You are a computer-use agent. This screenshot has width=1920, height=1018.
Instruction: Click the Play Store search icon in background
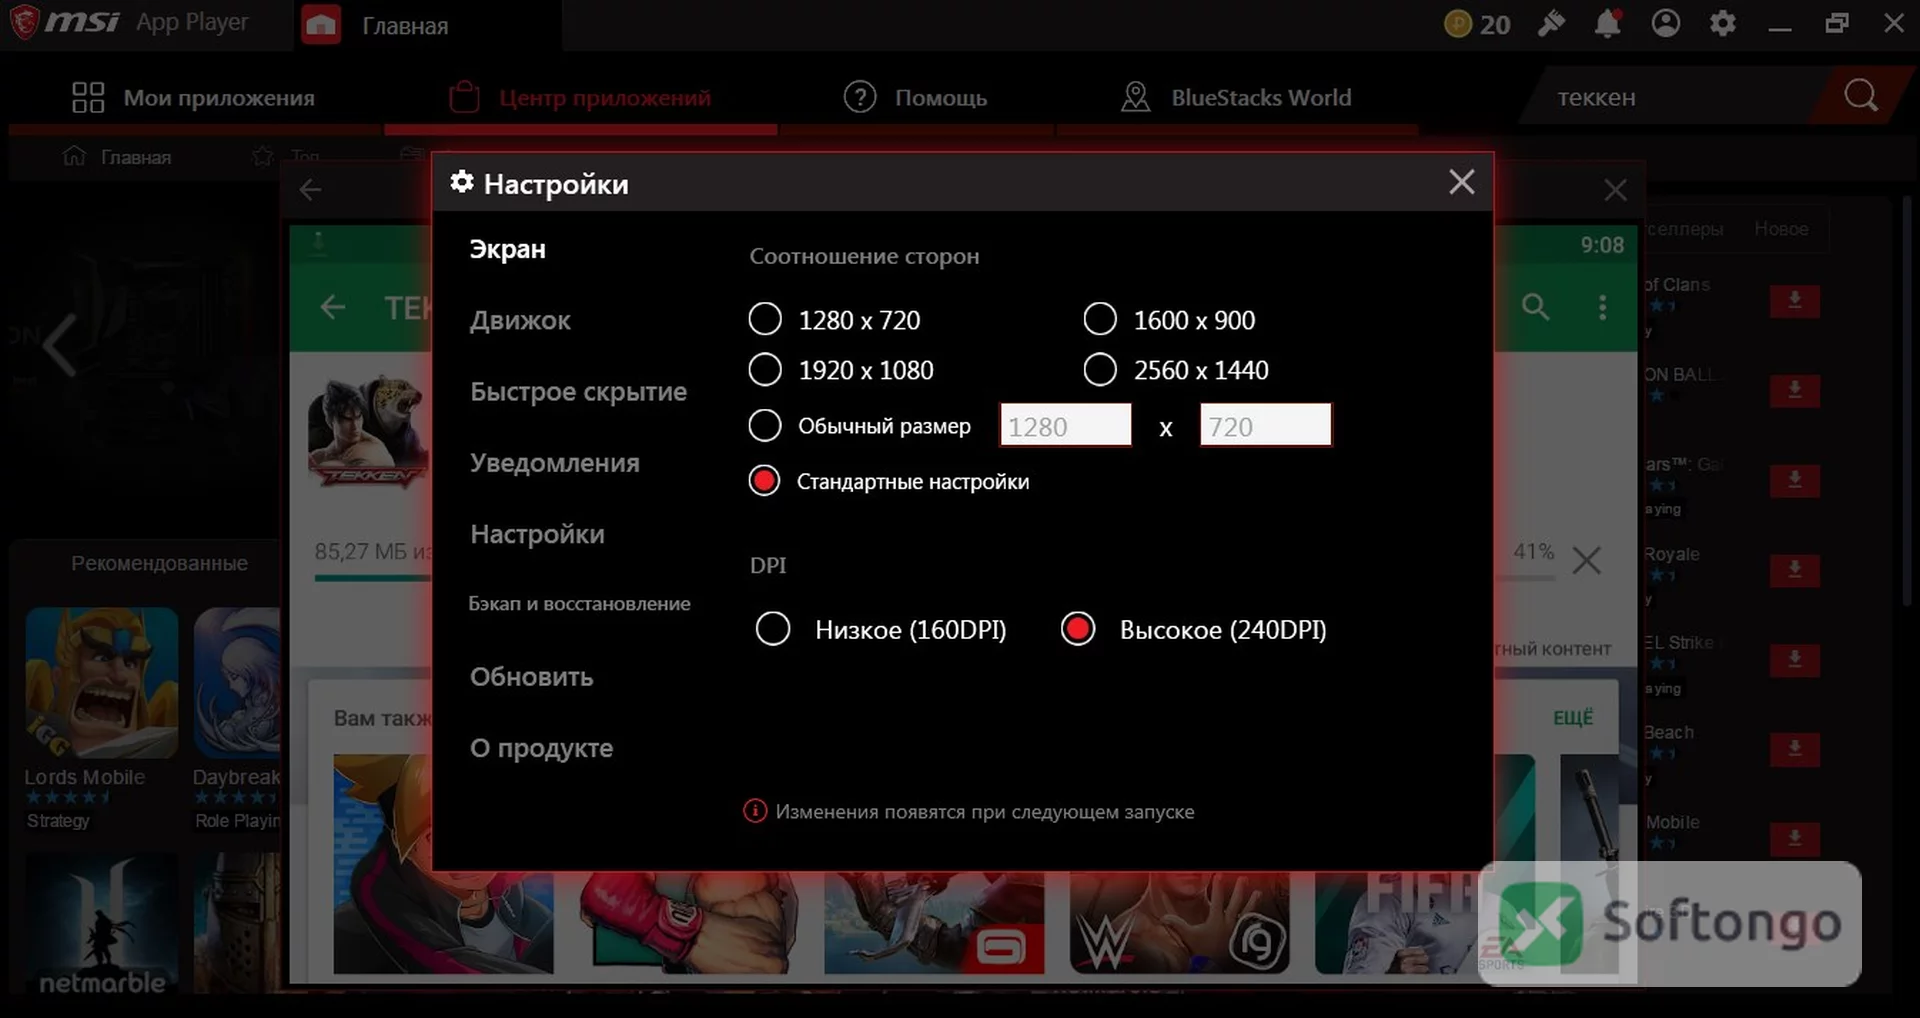tap(1536, 307)
